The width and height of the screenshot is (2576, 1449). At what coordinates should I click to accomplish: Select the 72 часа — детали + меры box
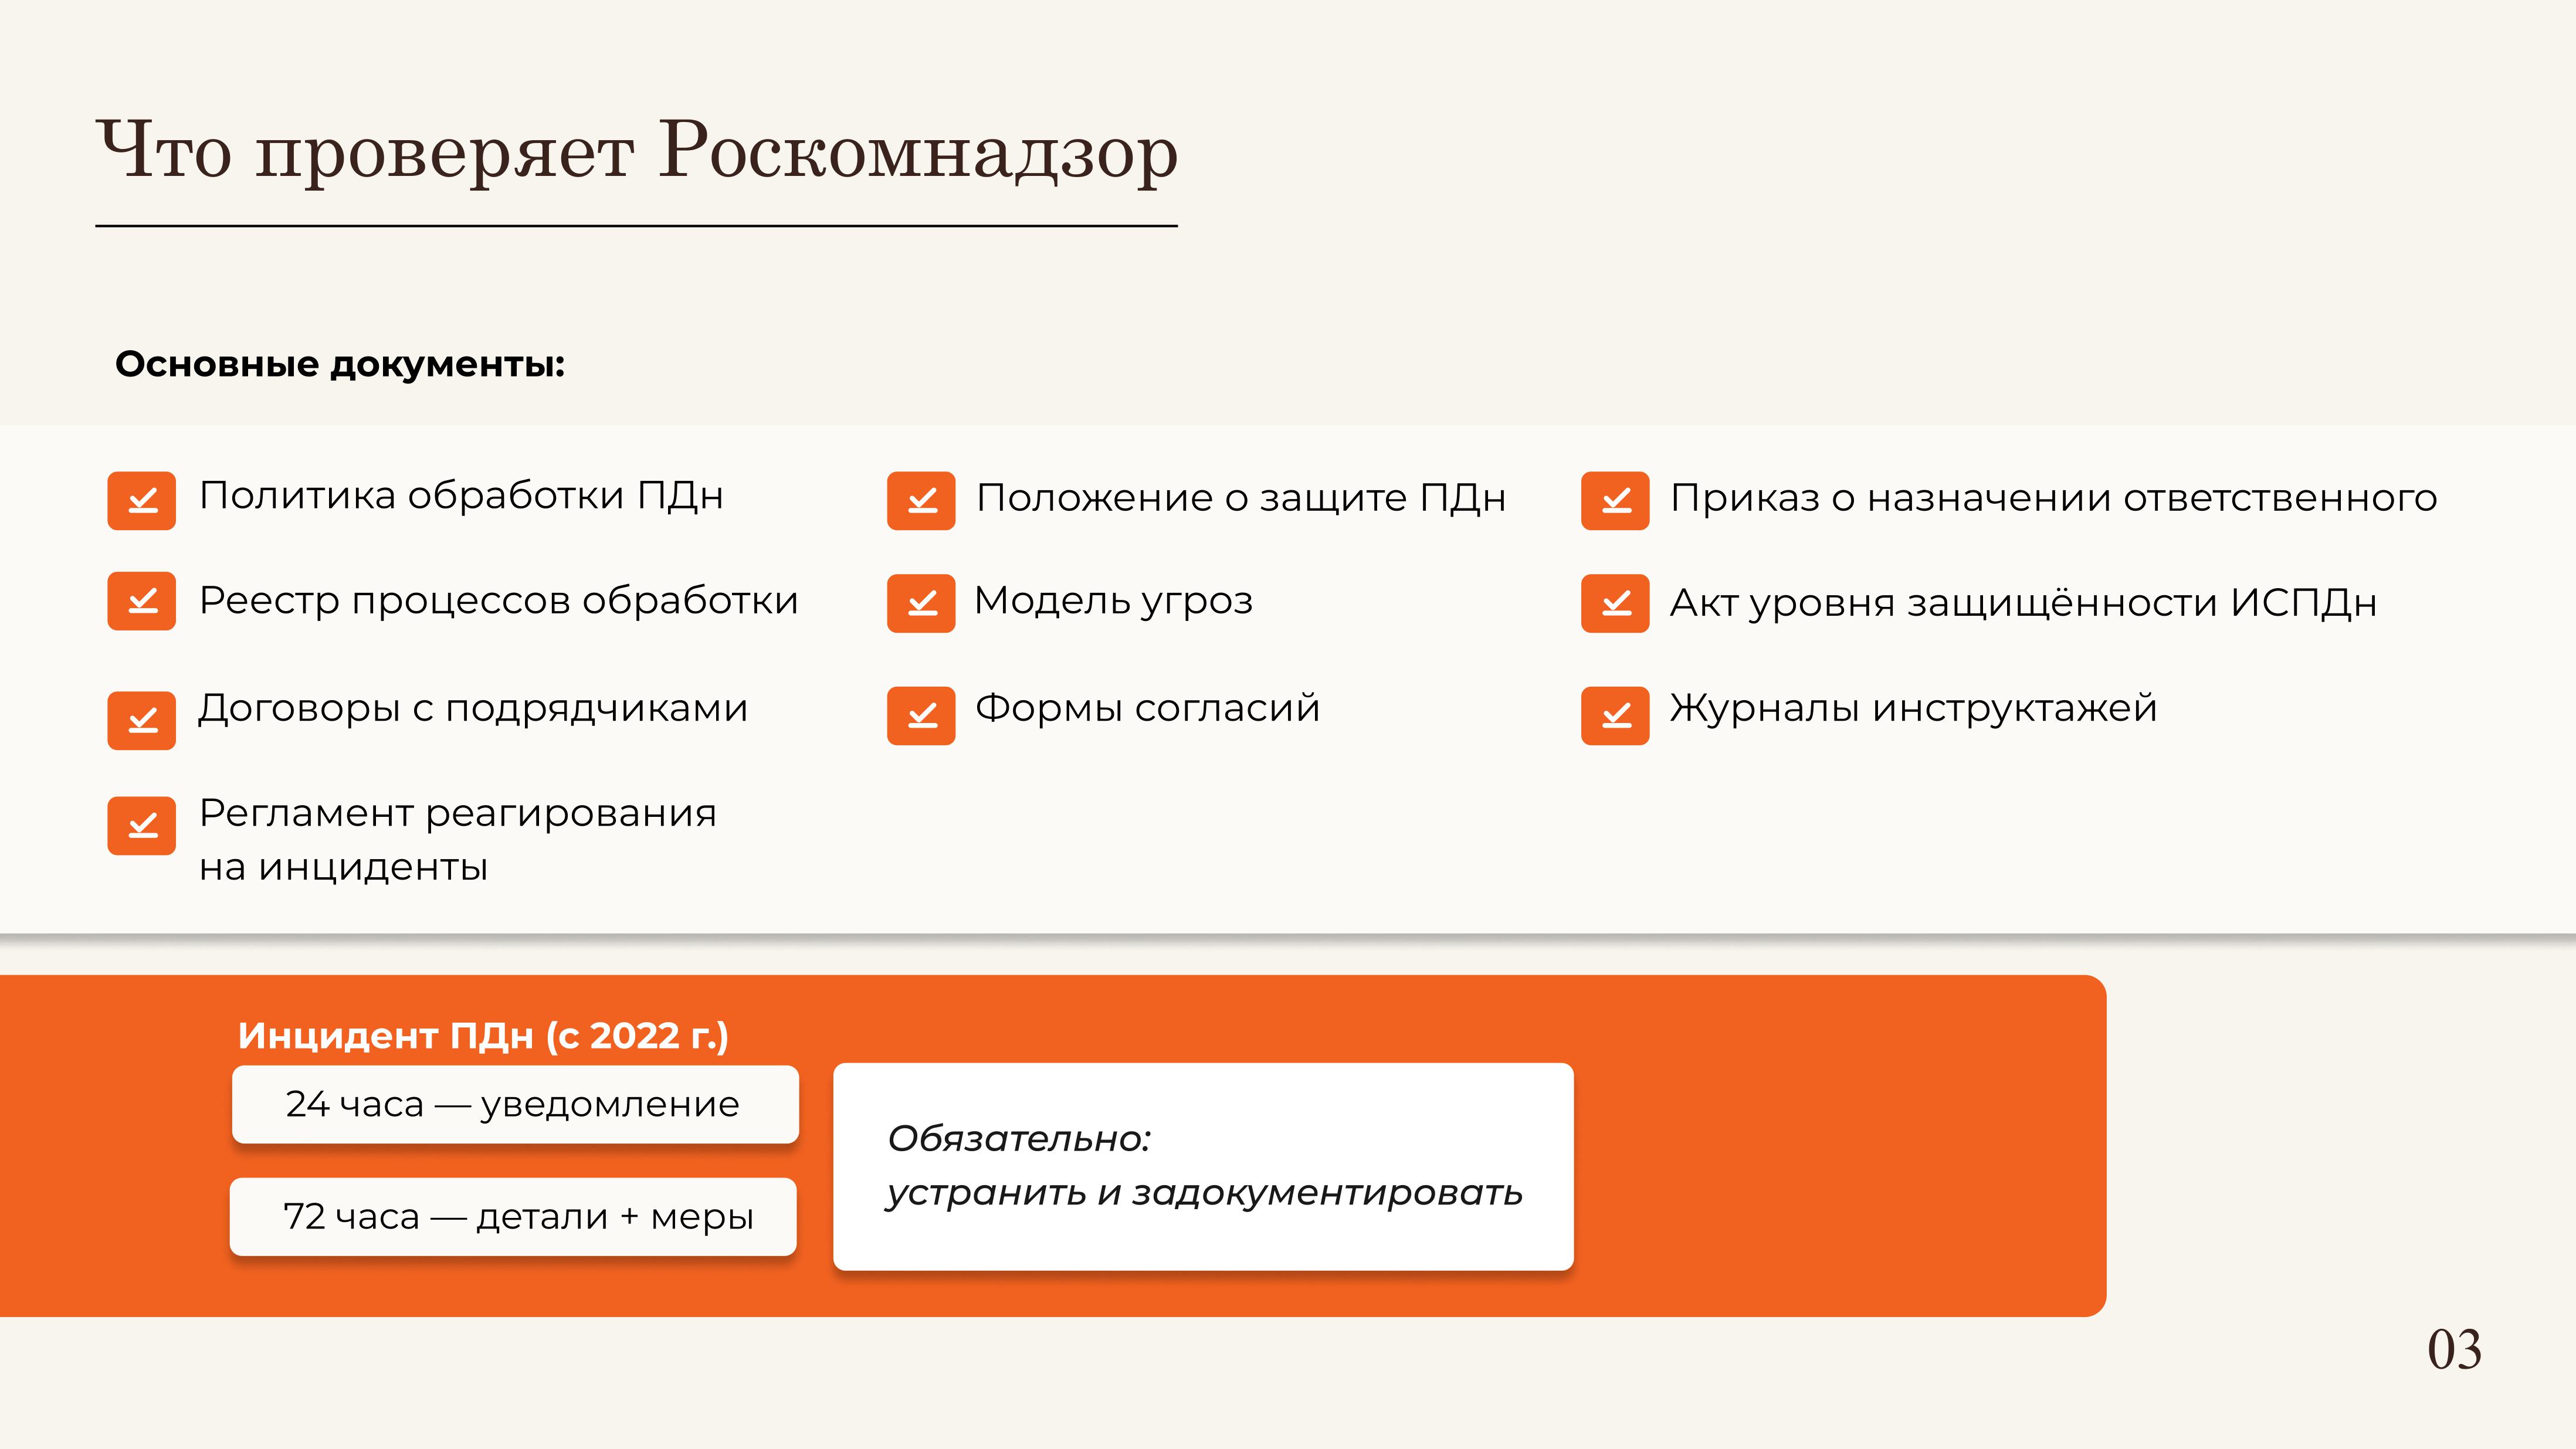513,1216
